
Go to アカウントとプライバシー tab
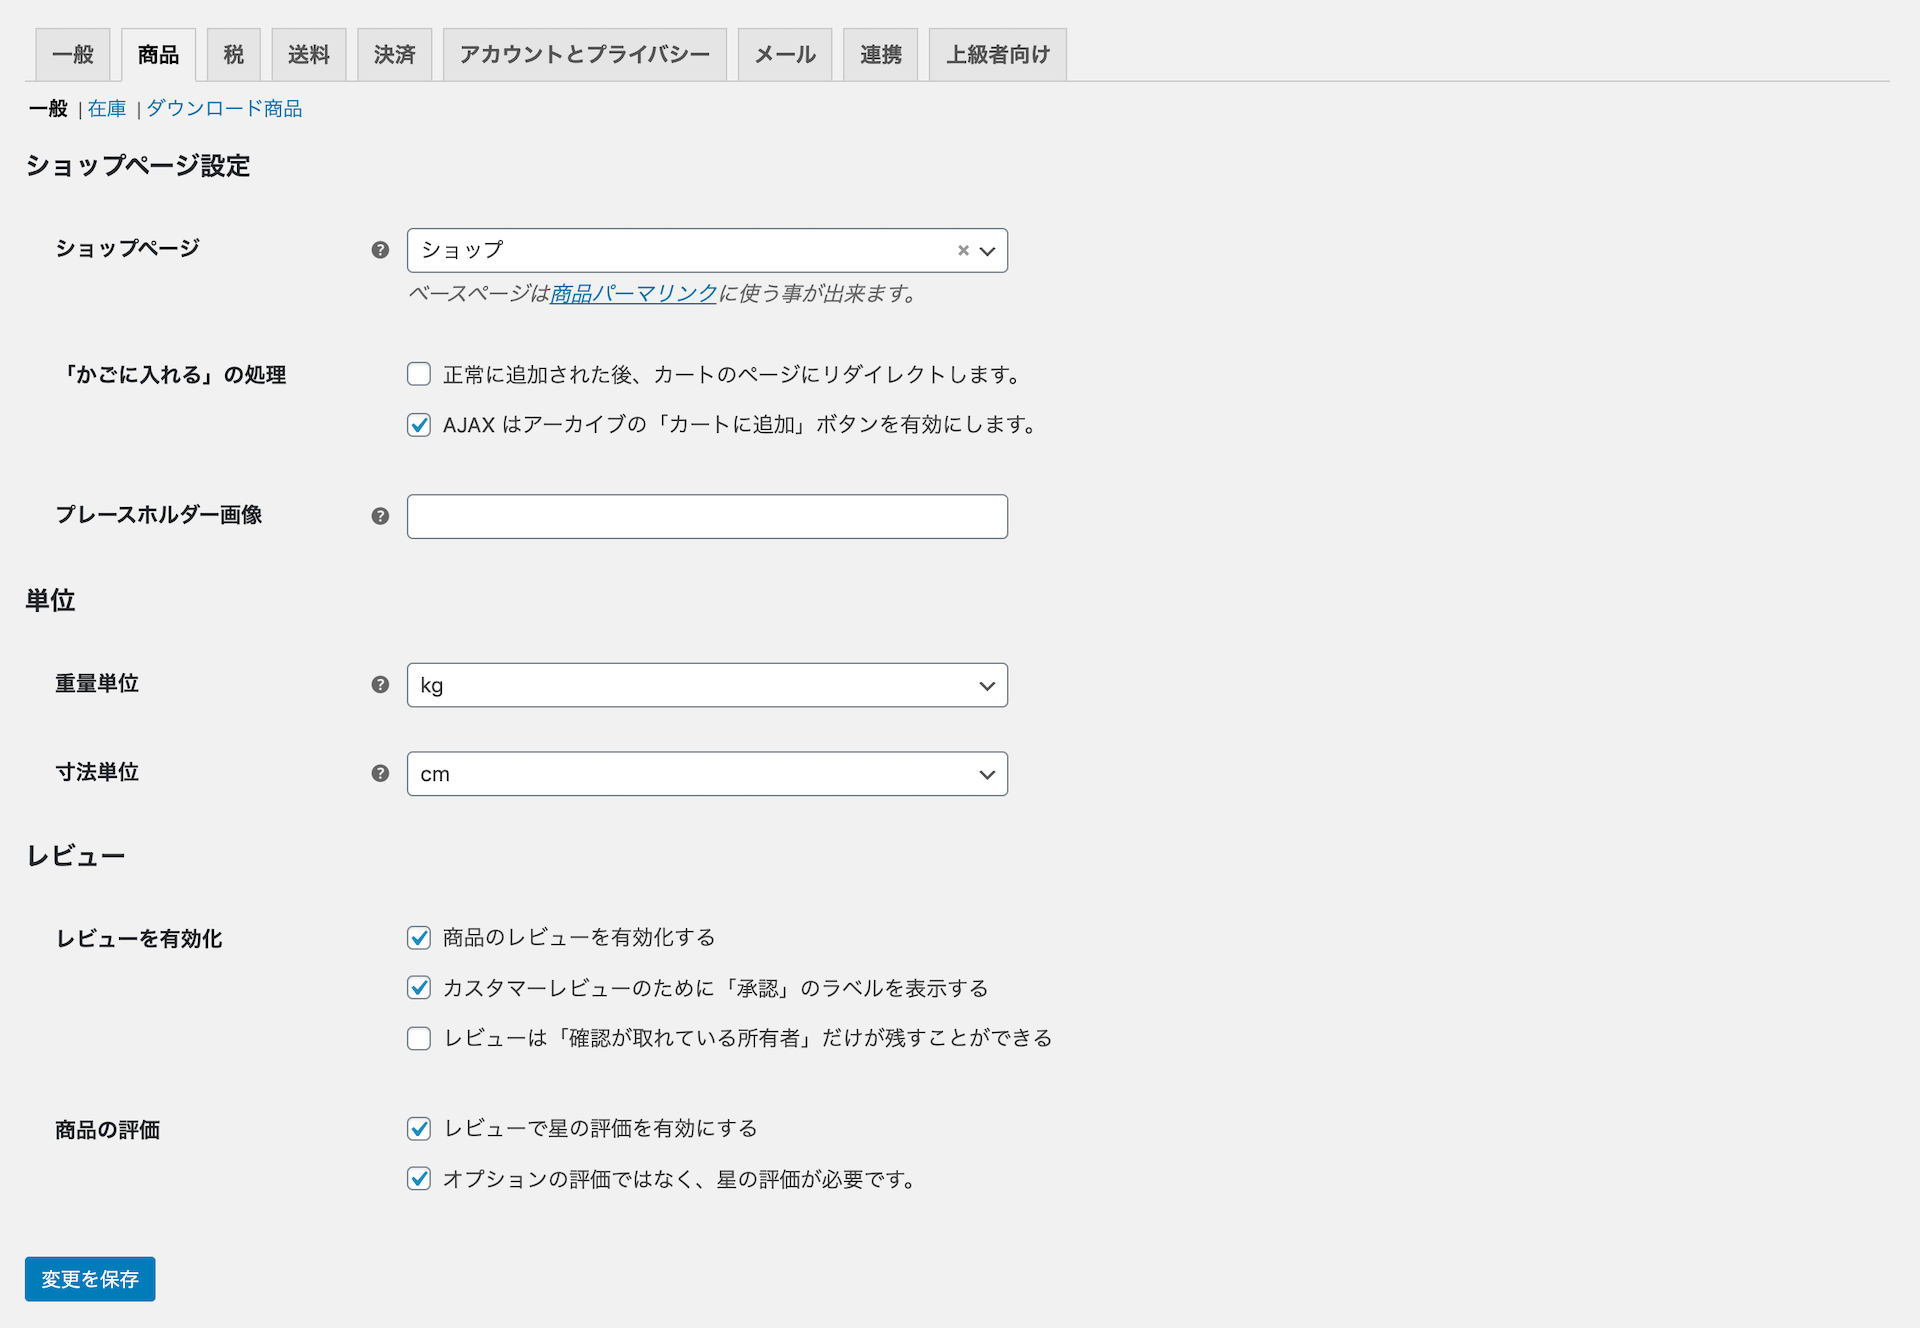tap(585, 54)
